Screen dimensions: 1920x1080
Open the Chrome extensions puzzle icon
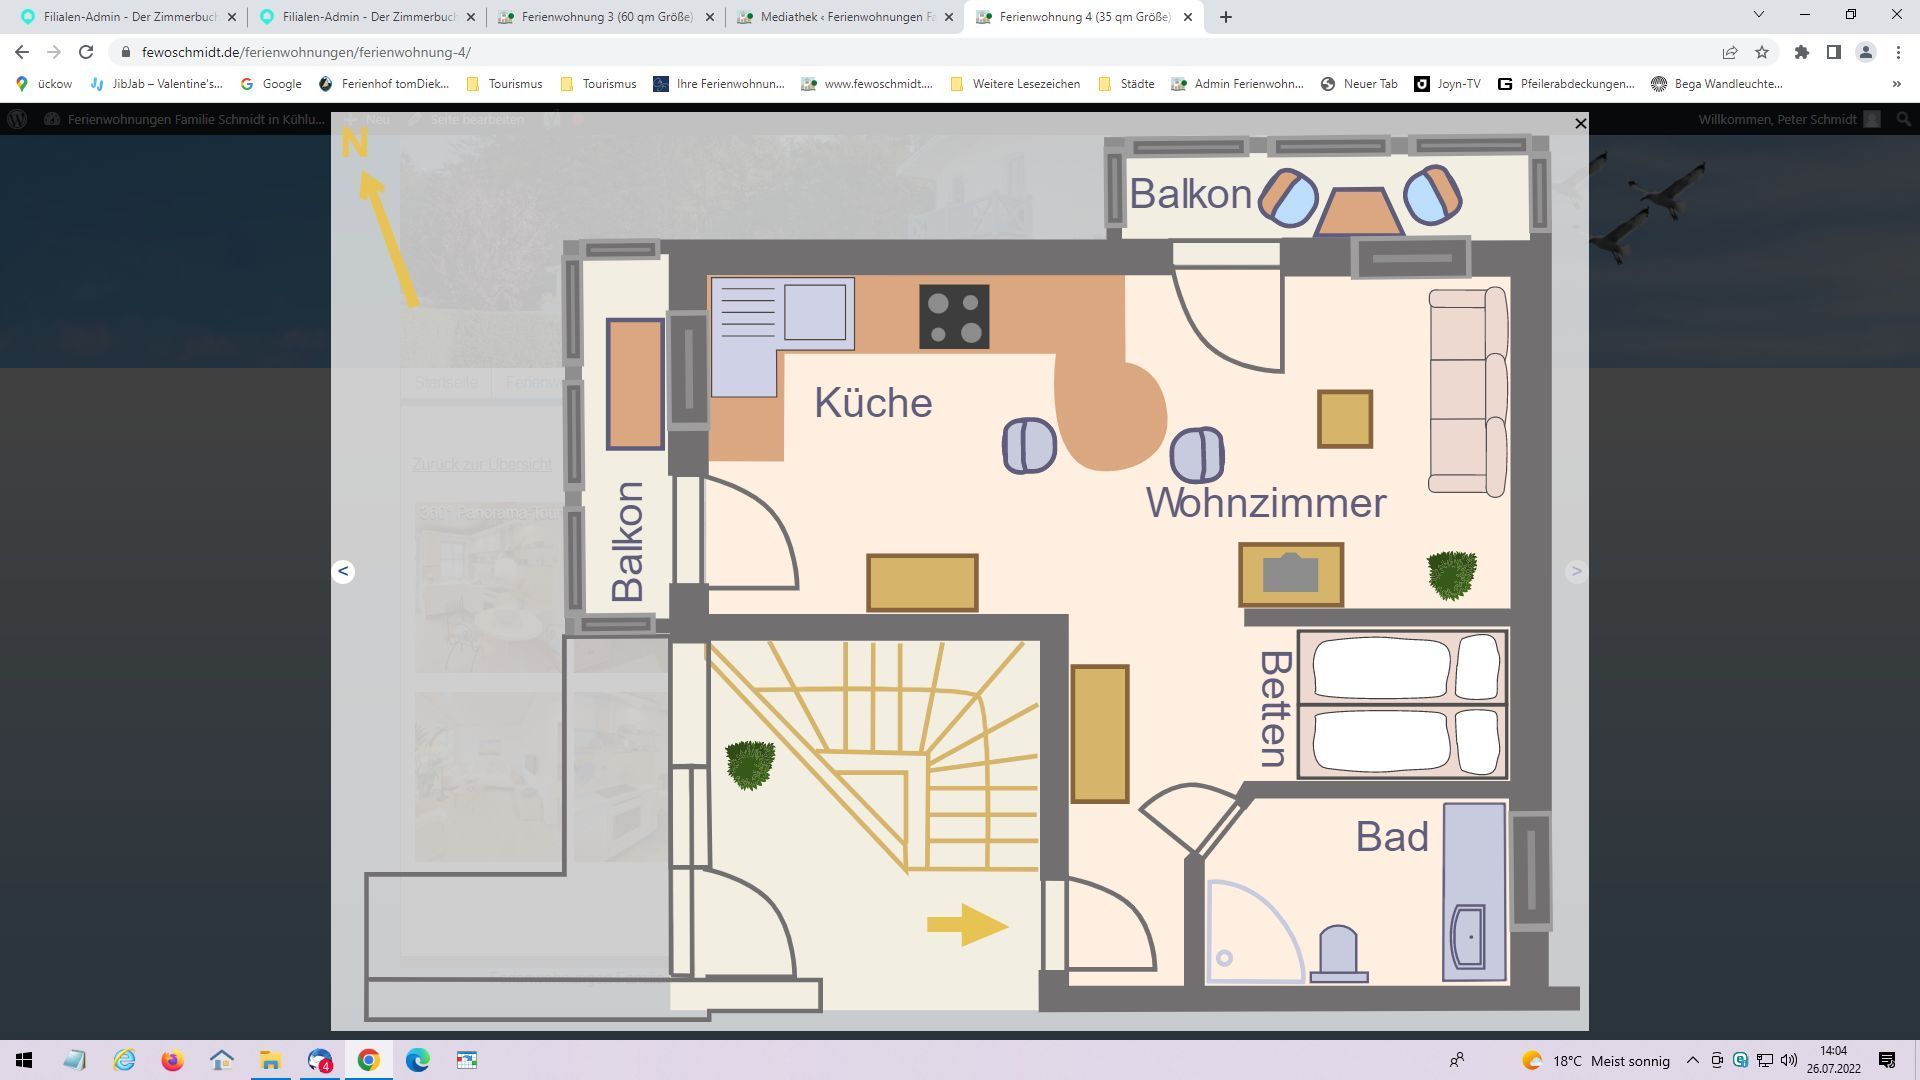click(1801, 52)
